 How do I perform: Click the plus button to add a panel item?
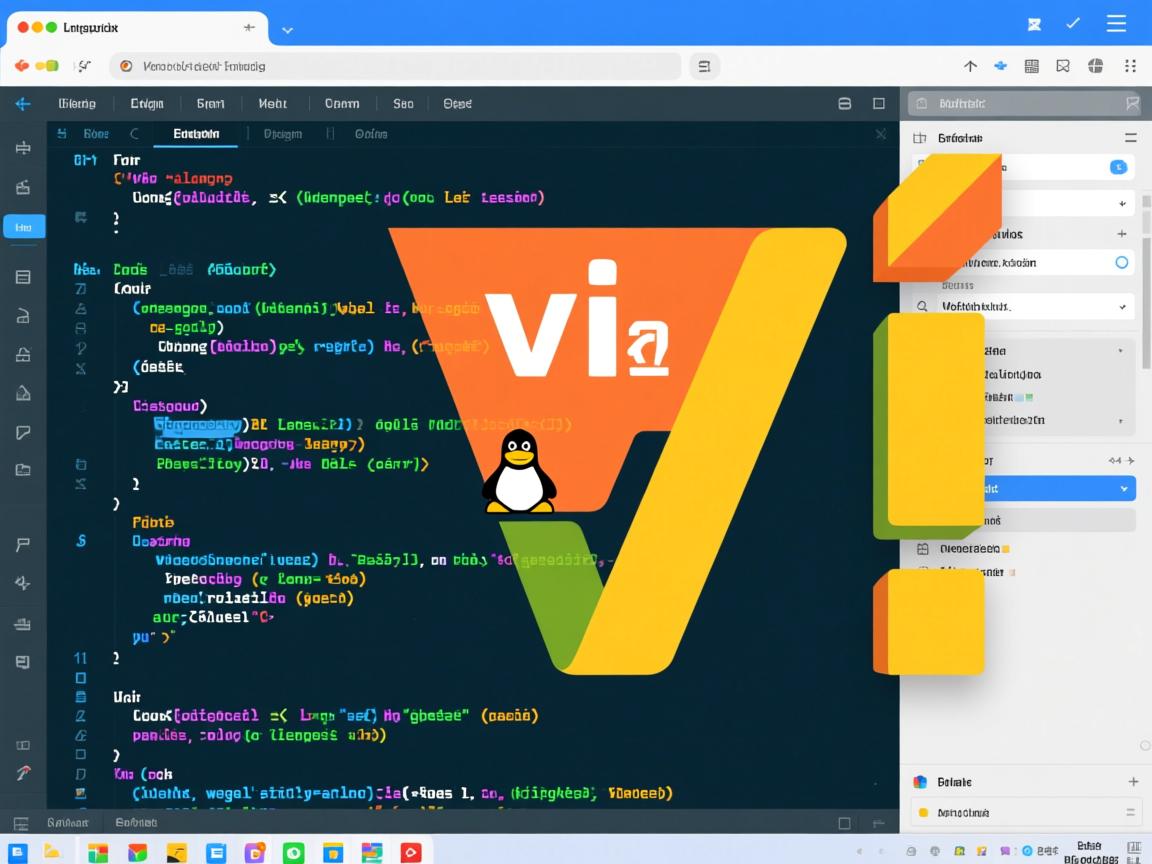click(x=1122, y=233)
